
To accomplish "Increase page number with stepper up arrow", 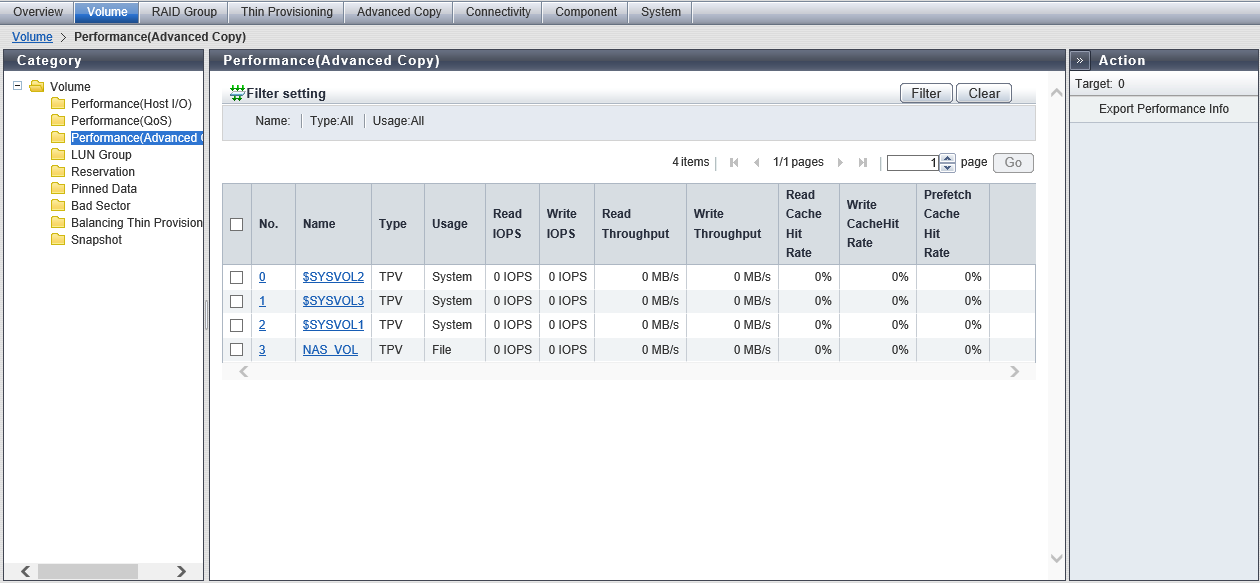I will 948,158.
